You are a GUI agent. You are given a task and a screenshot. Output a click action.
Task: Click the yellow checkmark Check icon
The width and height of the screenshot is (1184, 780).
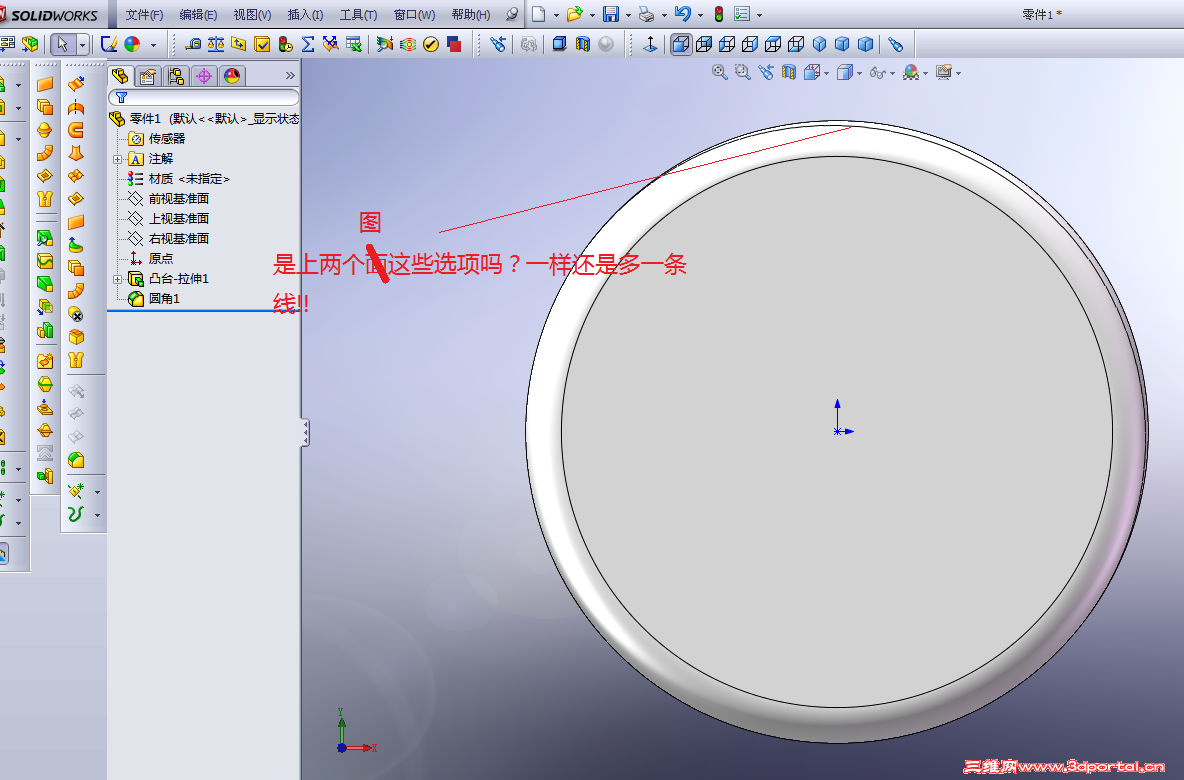430,45
